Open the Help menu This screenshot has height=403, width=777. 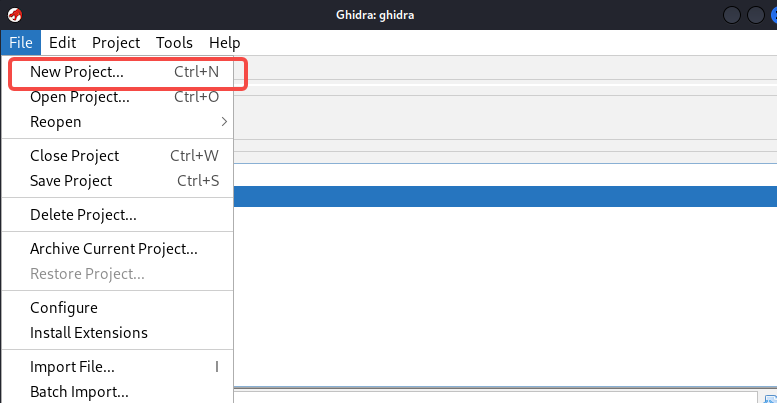click(x=224, y=43)
